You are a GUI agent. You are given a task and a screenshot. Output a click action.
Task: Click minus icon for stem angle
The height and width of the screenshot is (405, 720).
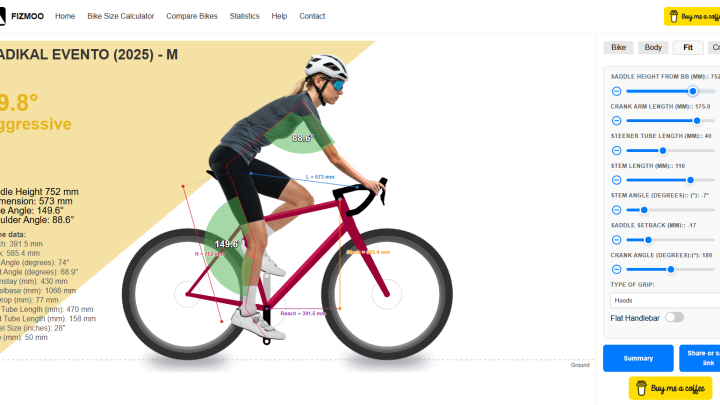click(616, 210)
